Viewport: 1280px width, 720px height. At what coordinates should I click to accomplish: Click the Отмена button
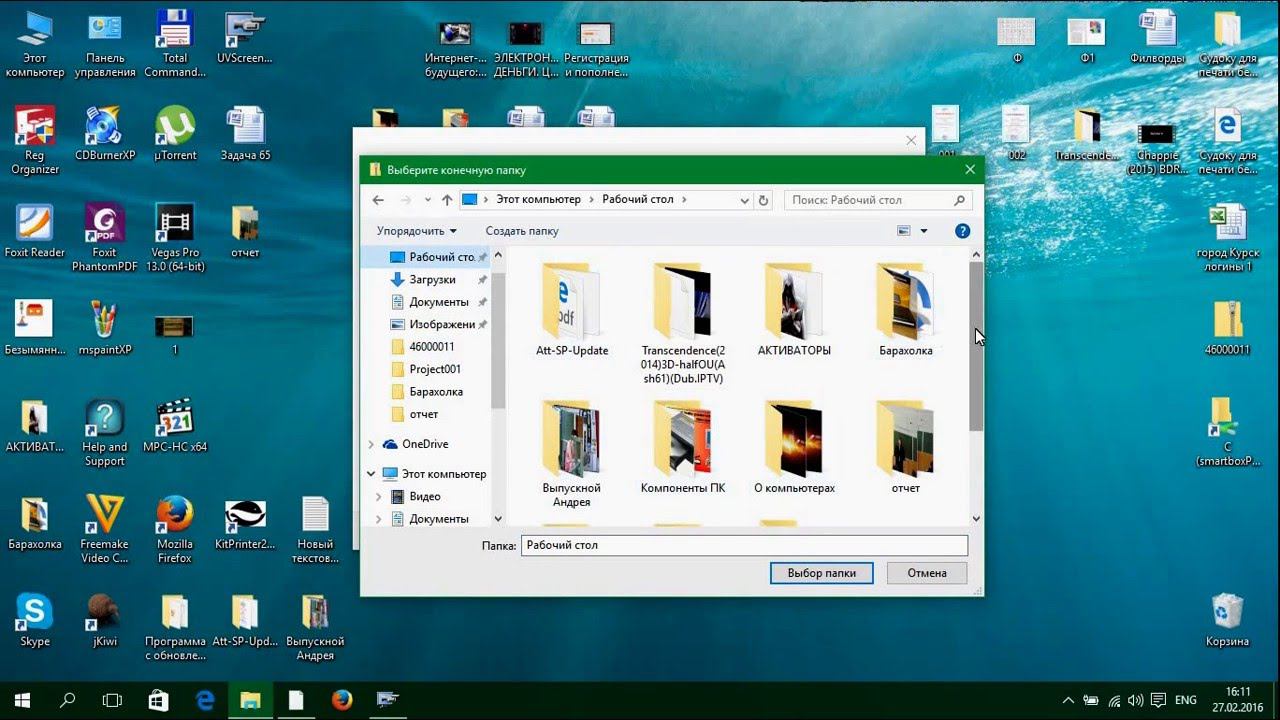click(x=927, y=573)
